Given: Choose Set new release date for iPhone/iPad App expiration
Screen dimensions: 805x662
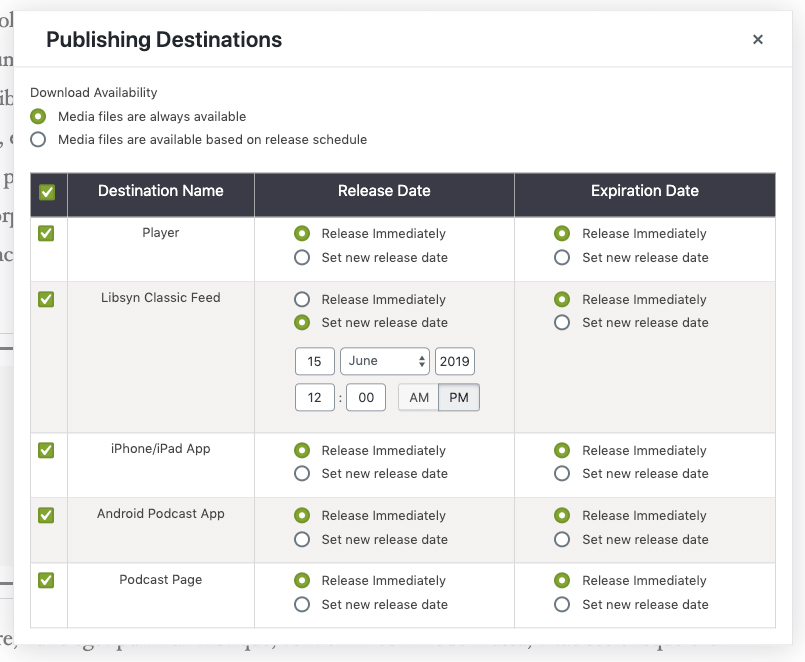Looking at the screenshot, I should 562,474.
